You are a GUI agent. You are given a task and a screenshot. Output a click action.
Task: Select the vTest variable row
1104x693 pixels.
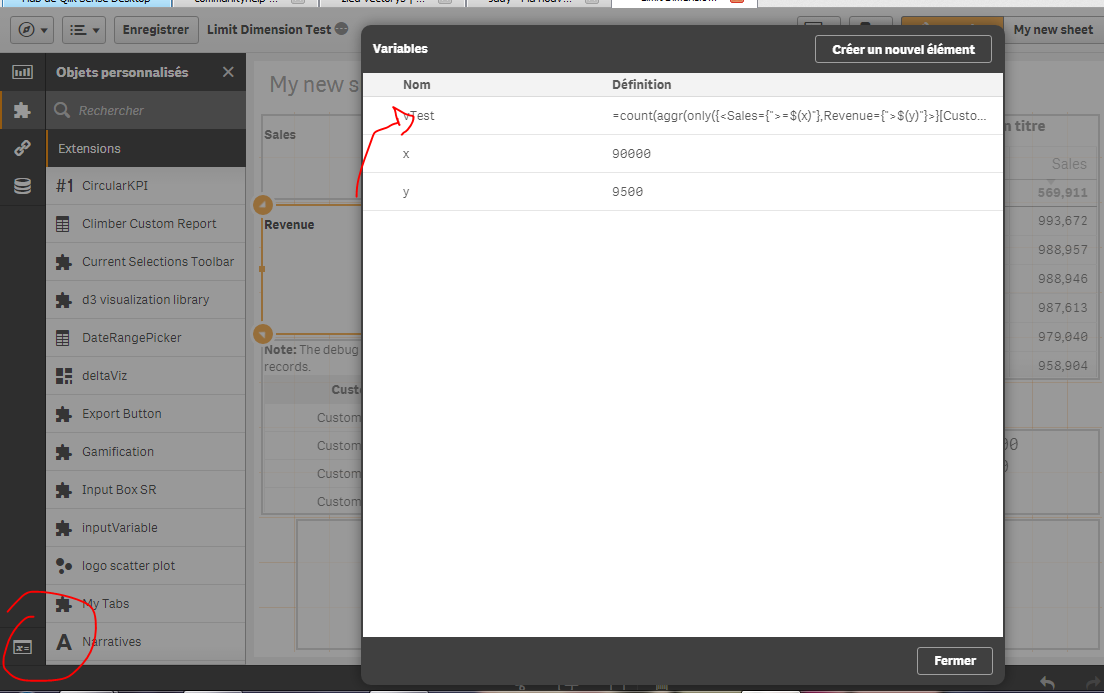tap(683, 116)
